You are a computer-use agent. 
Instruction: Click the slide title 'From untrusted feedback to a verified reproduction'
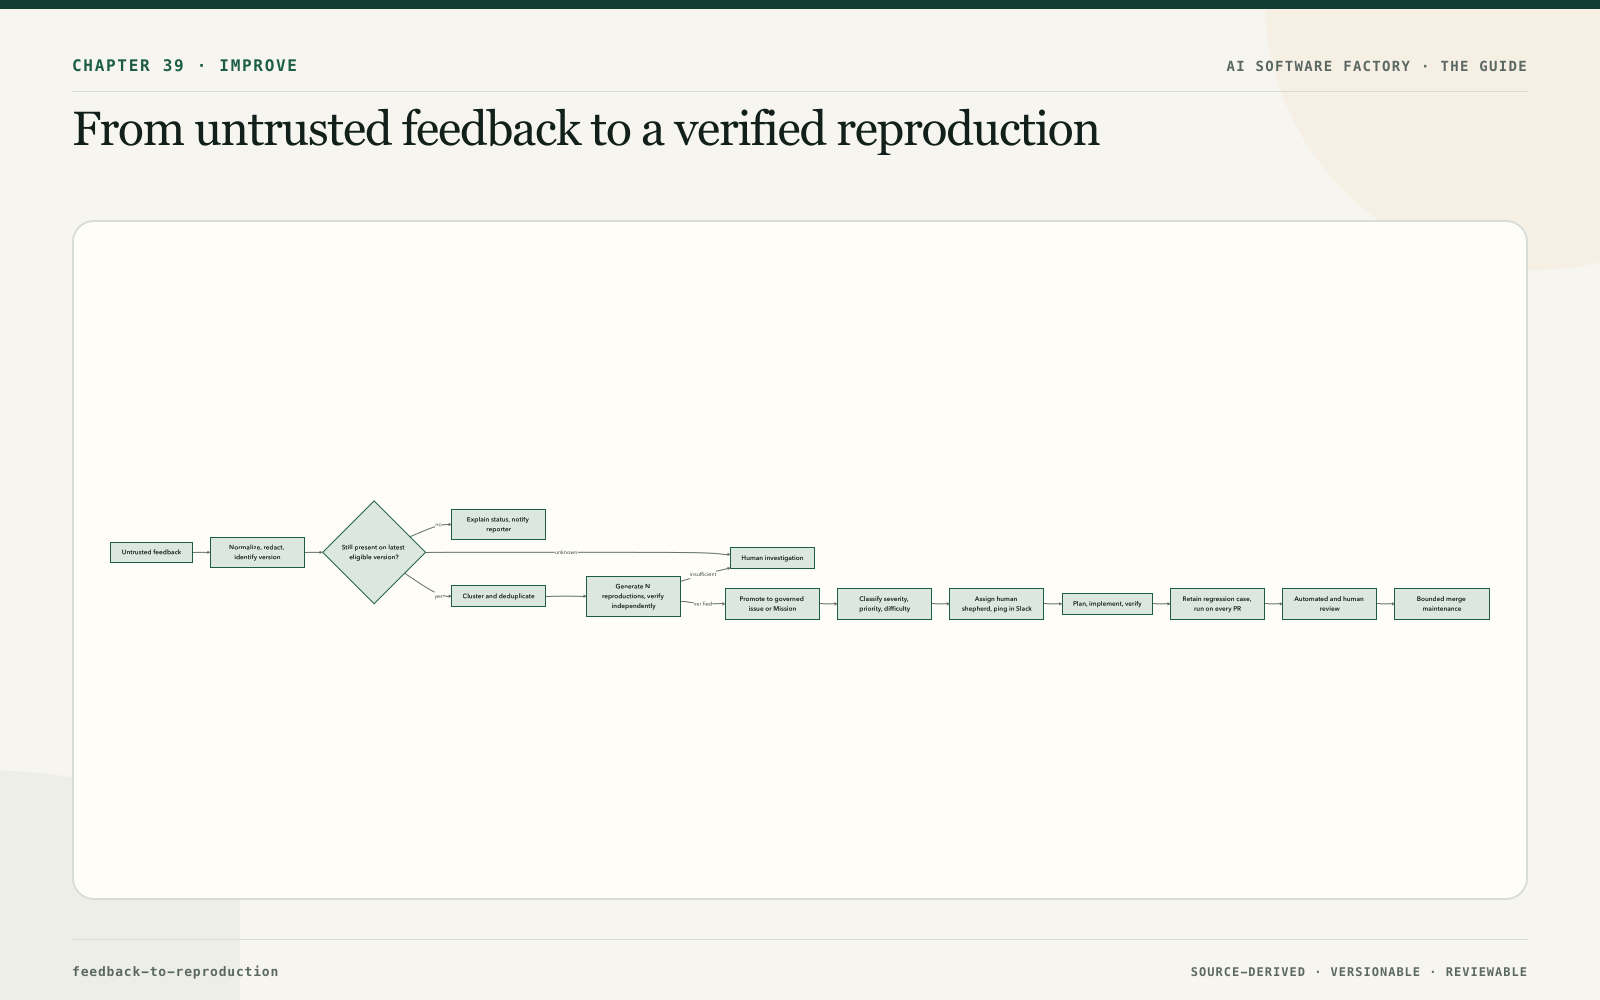(586, 130)
